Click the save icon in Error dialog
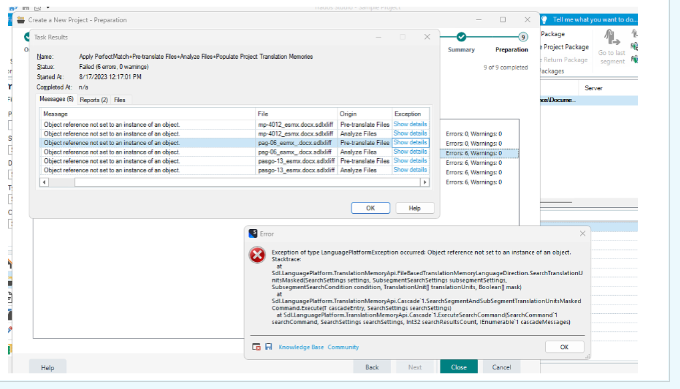The height and width of the screenshot is (389, 680). coord(268,347)
